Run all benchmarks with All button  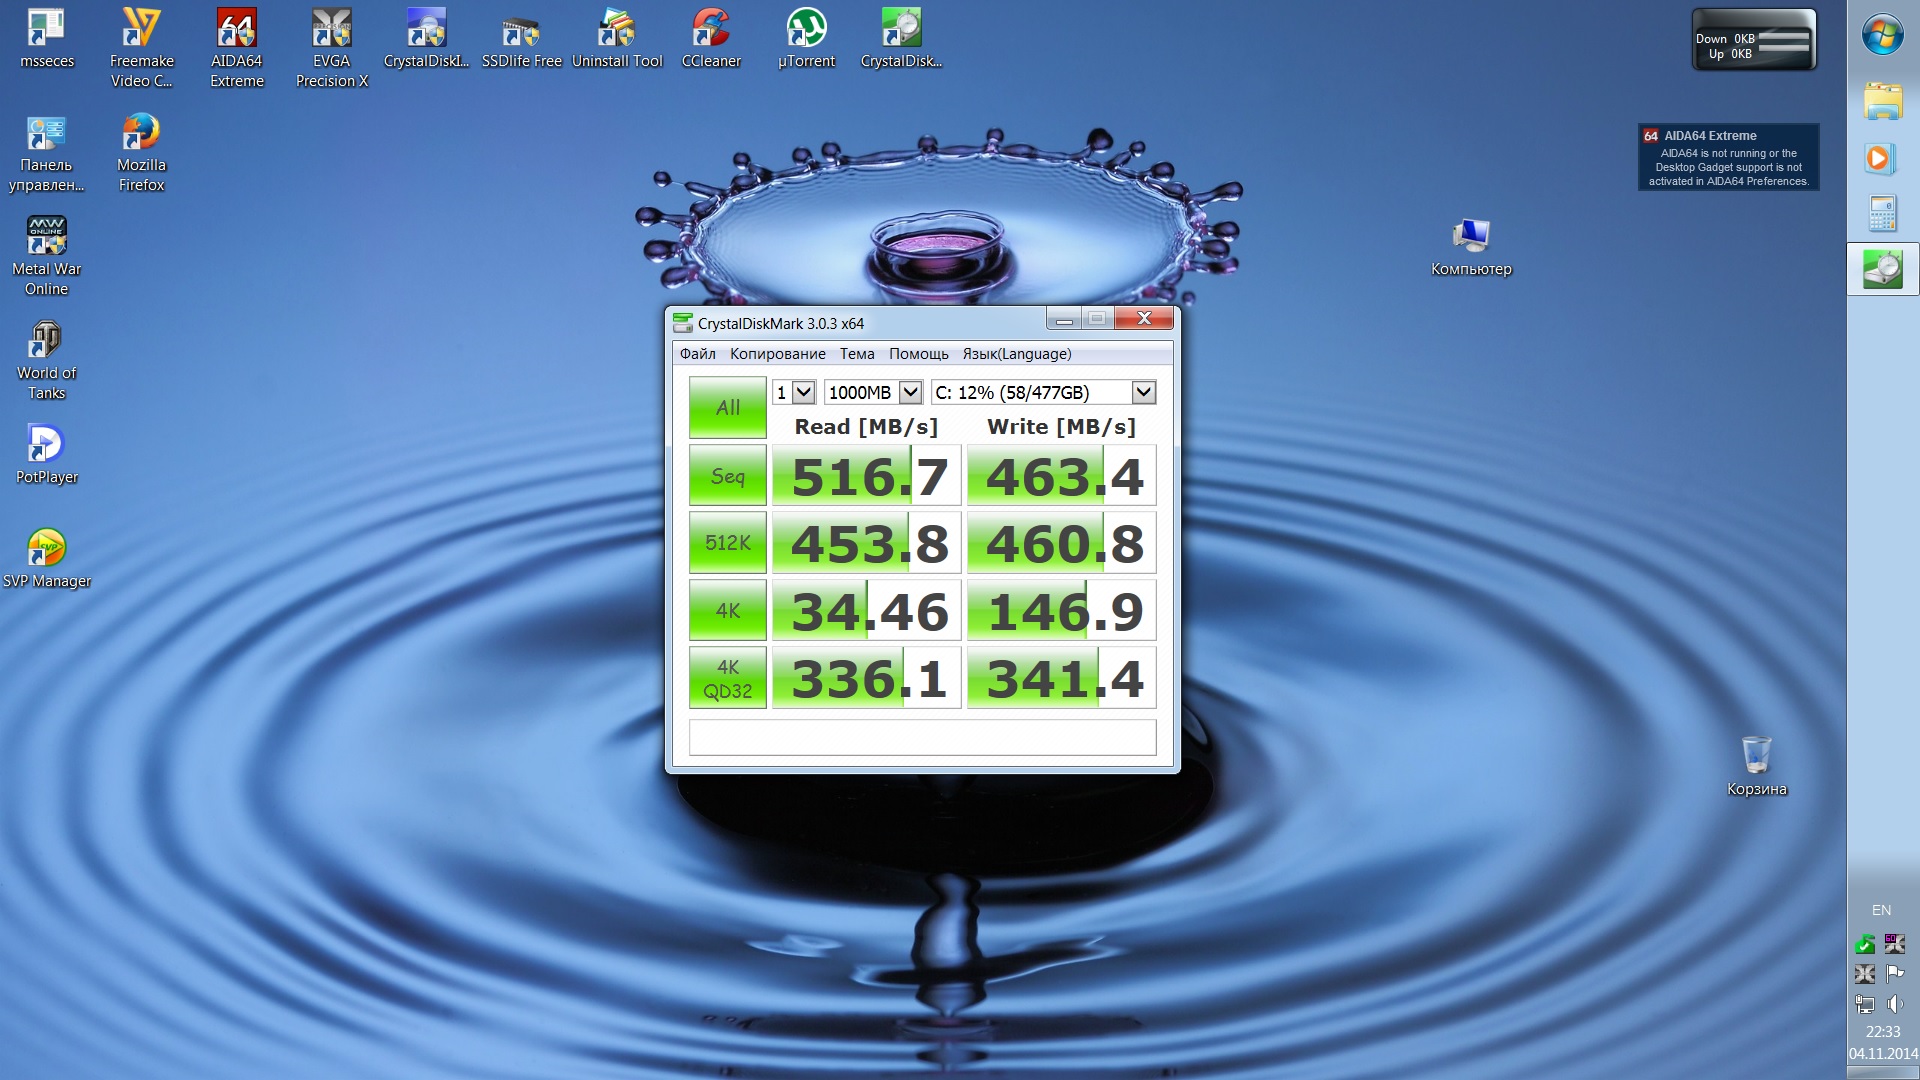point(728,408)
